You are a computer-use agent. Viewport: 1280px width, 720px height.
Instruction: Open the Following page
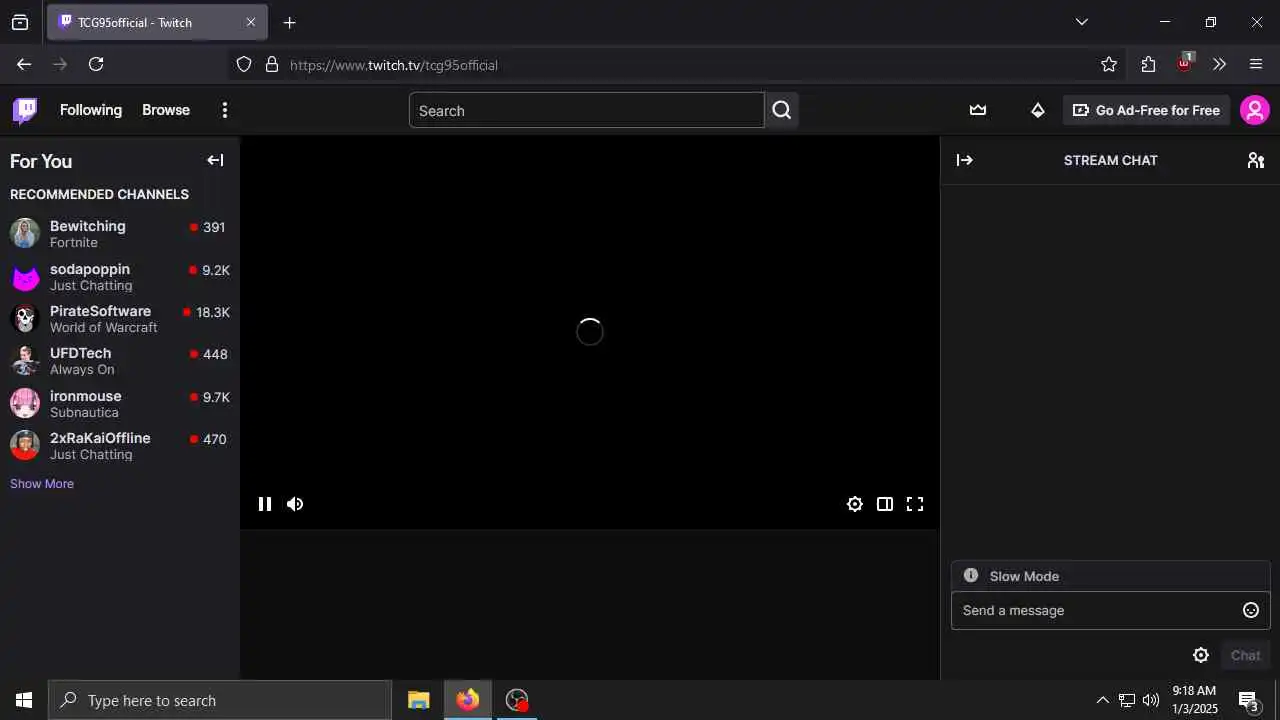pos(91,110)
